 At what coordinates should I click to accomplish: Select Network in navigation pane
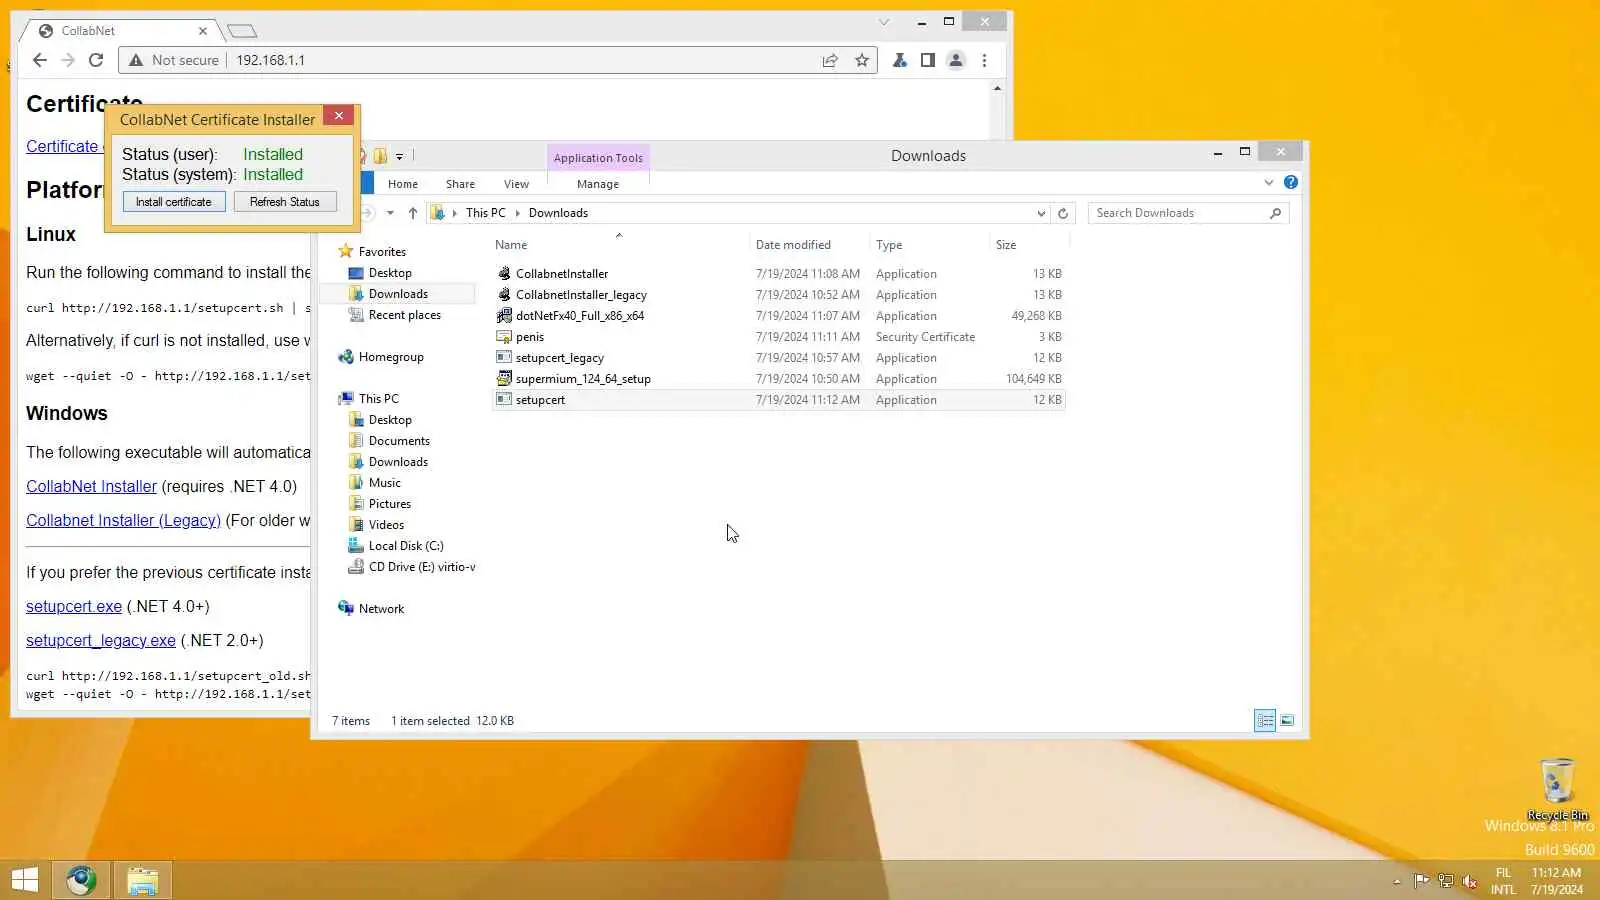click(381, 609)
